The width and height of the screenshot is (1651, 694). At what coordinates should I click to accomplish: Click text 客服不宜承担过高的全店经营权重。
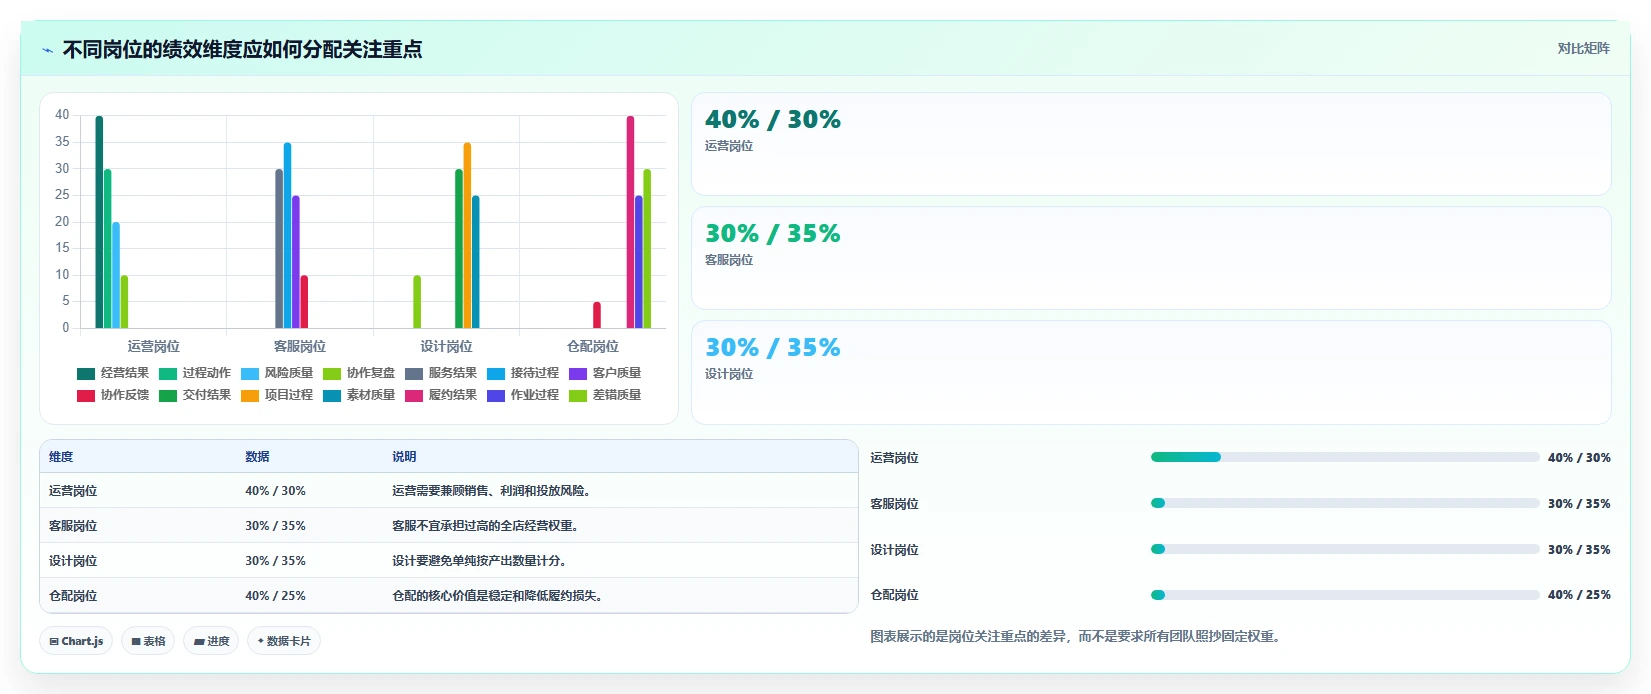pos(487,526)
